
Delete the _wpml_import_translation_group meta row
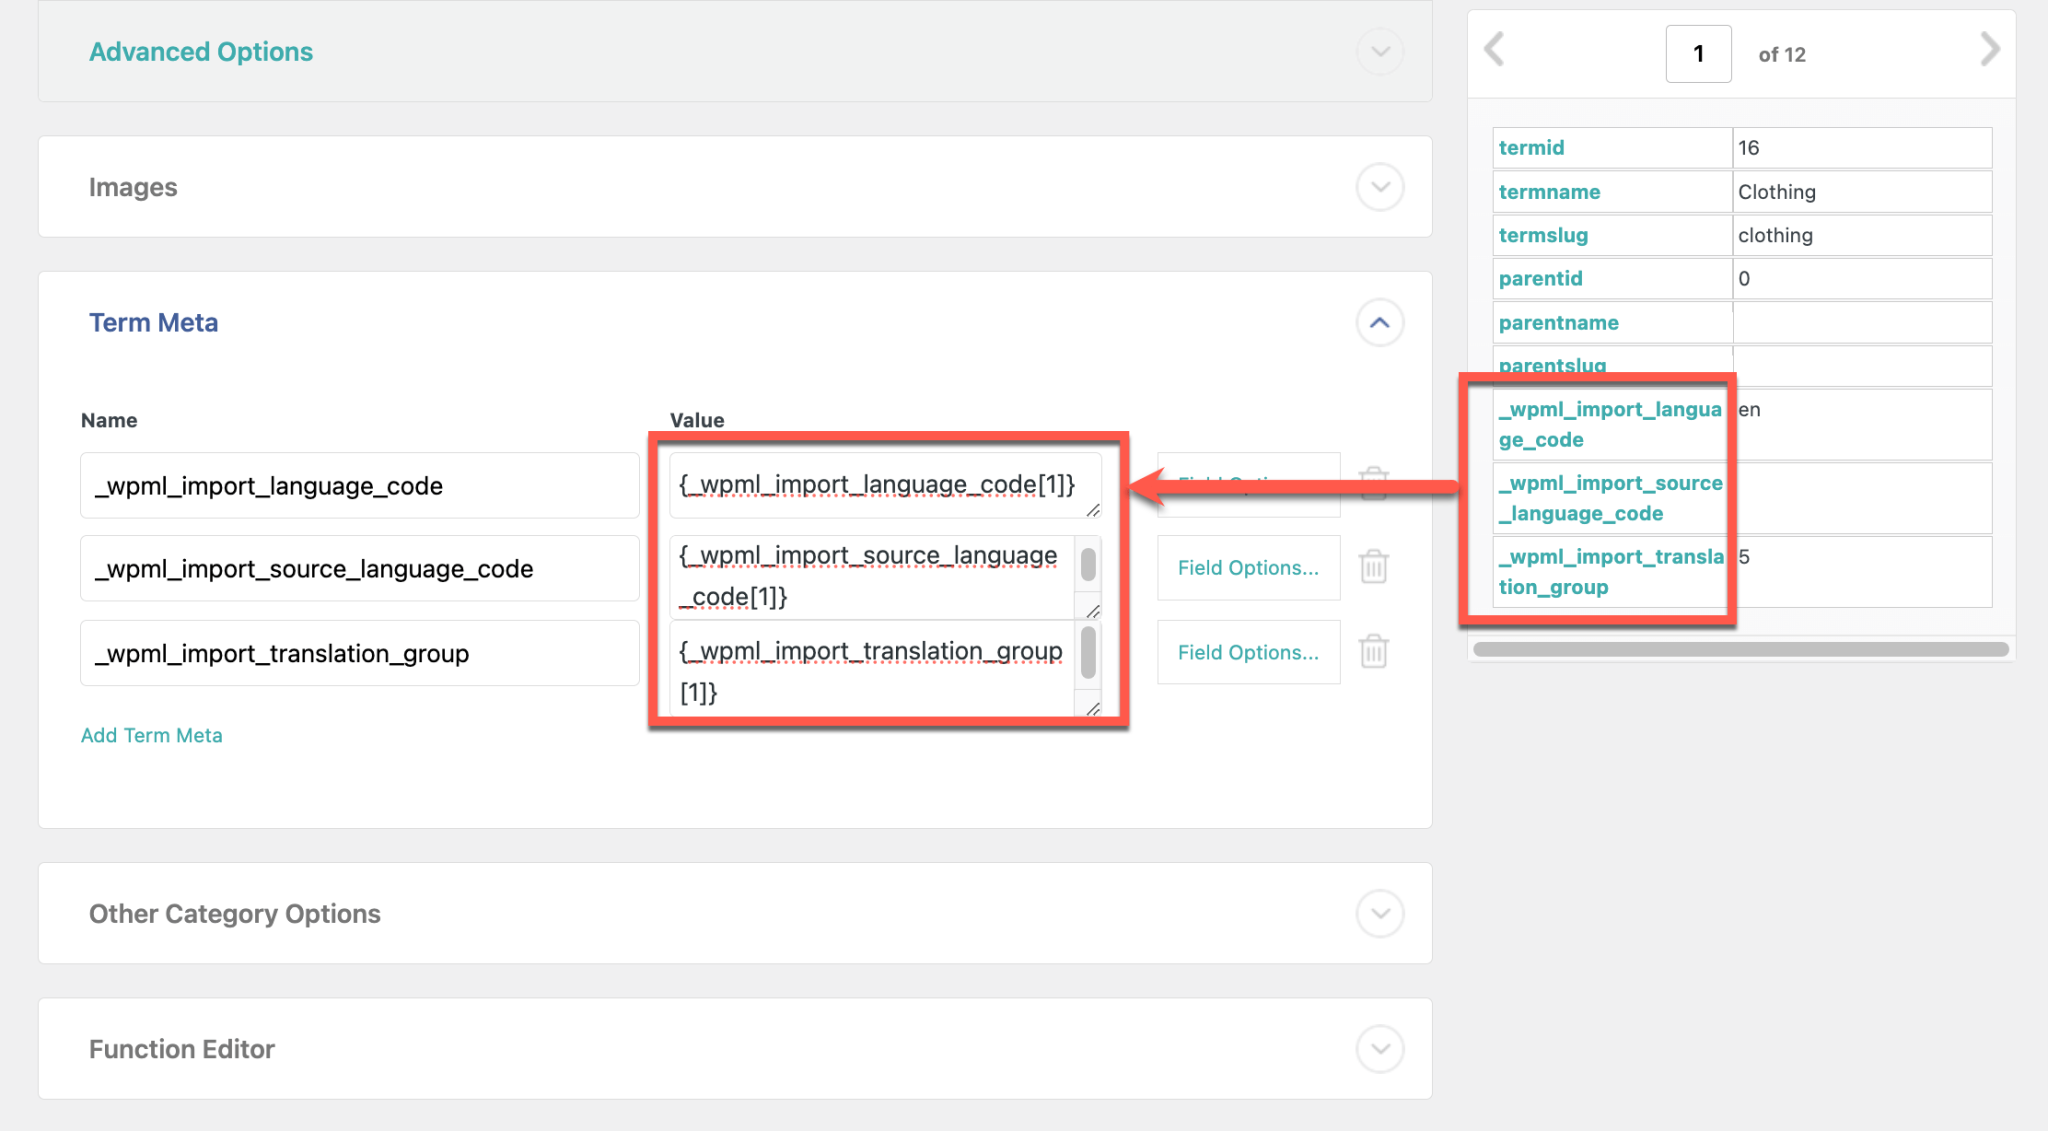click(x=1372, y=651)
